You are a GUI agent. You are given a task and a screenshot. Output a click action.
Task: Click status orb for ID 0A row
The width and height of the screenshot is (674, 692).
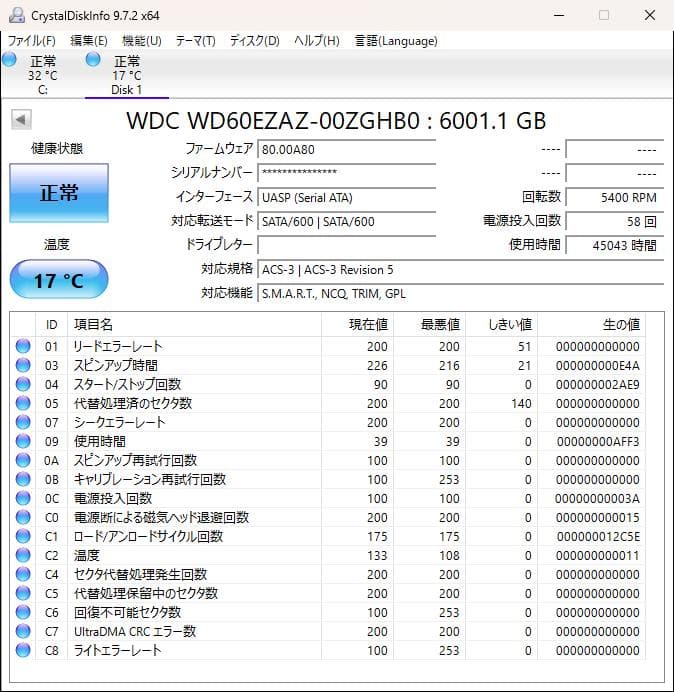pyautogui.click(x=23, y=460)
